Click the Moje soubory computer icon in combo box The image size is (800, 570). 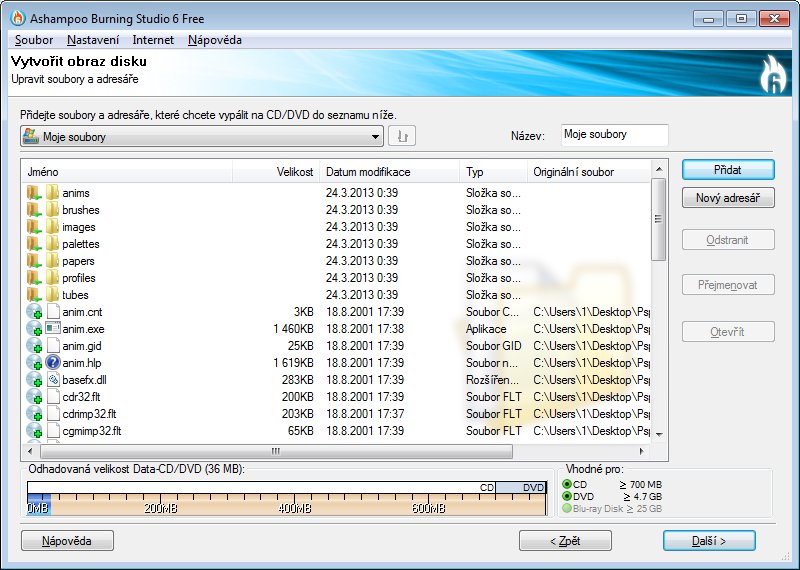click(x=31, y=136)
